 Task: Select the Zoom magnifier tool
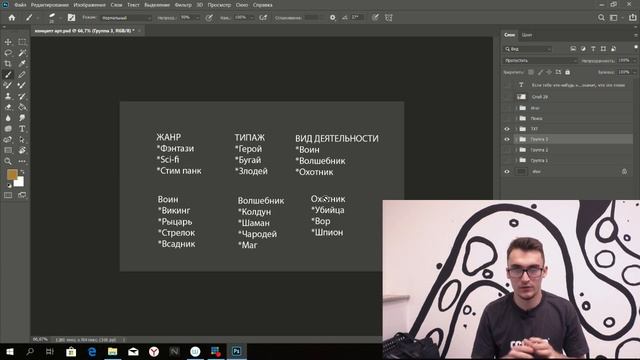pyautogui.click(x=8, y=161)
